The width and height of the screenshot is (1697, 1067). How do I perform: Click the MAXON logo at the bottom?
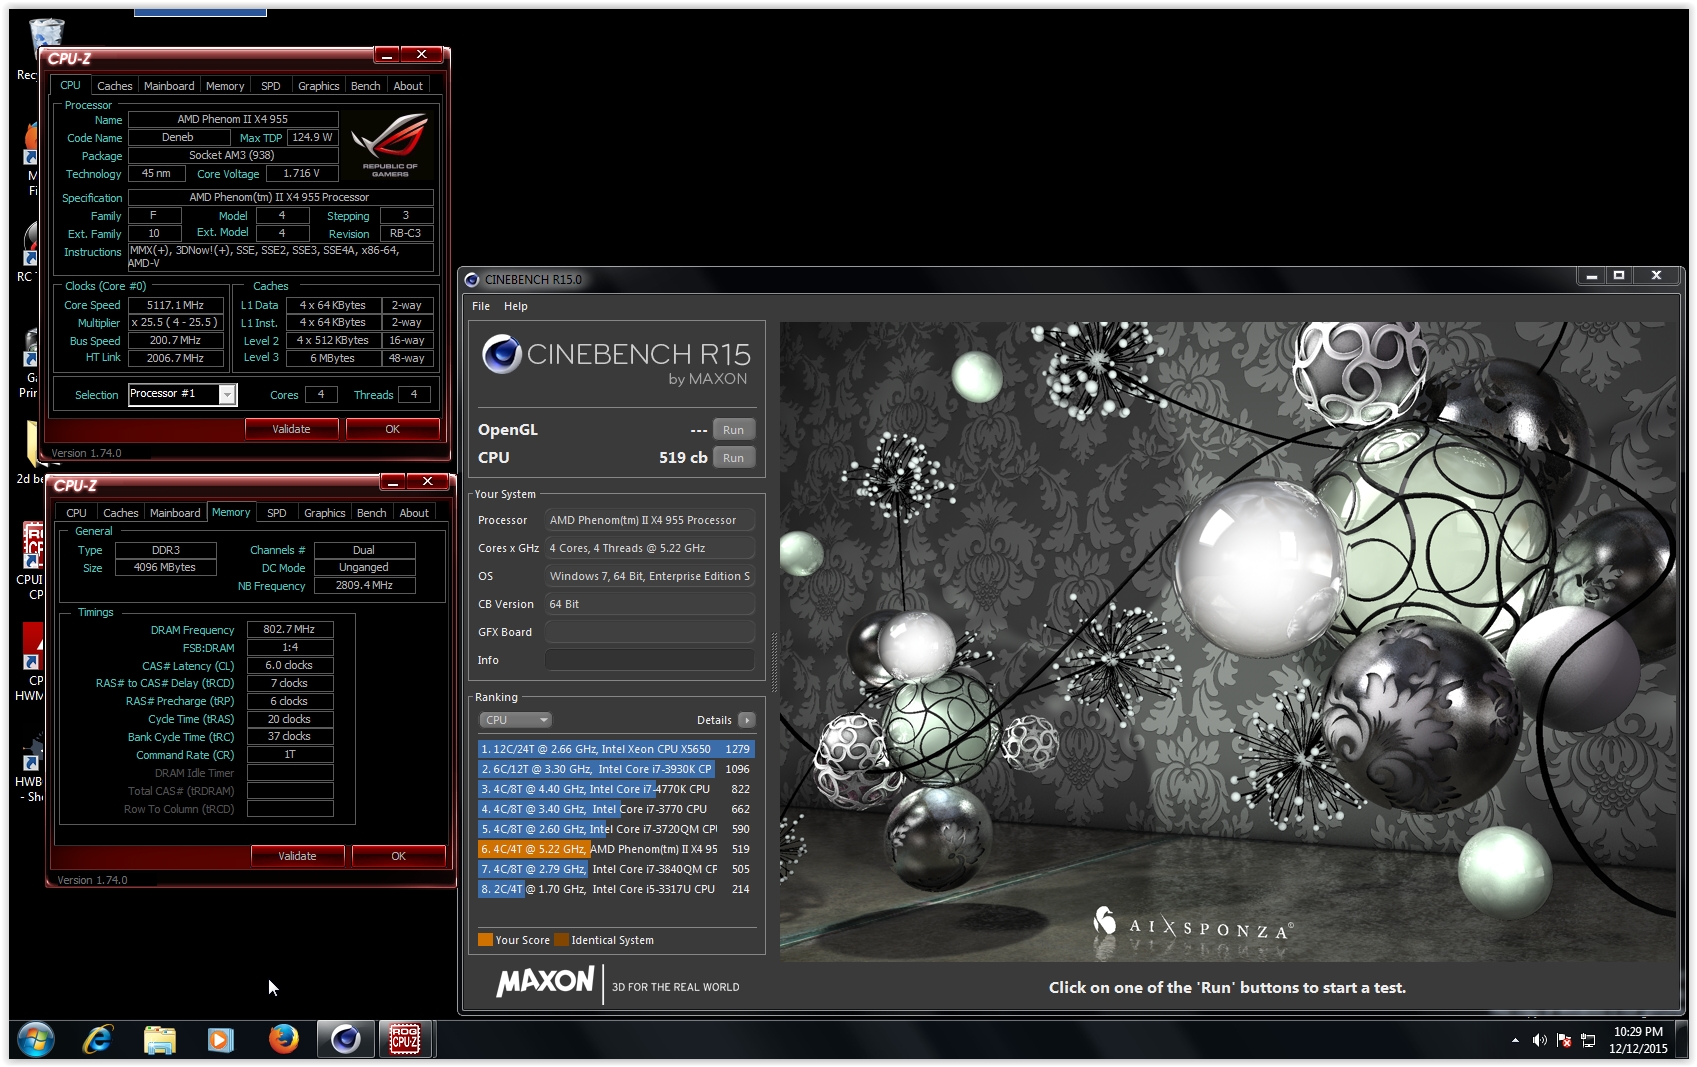[x=545, y=982]
